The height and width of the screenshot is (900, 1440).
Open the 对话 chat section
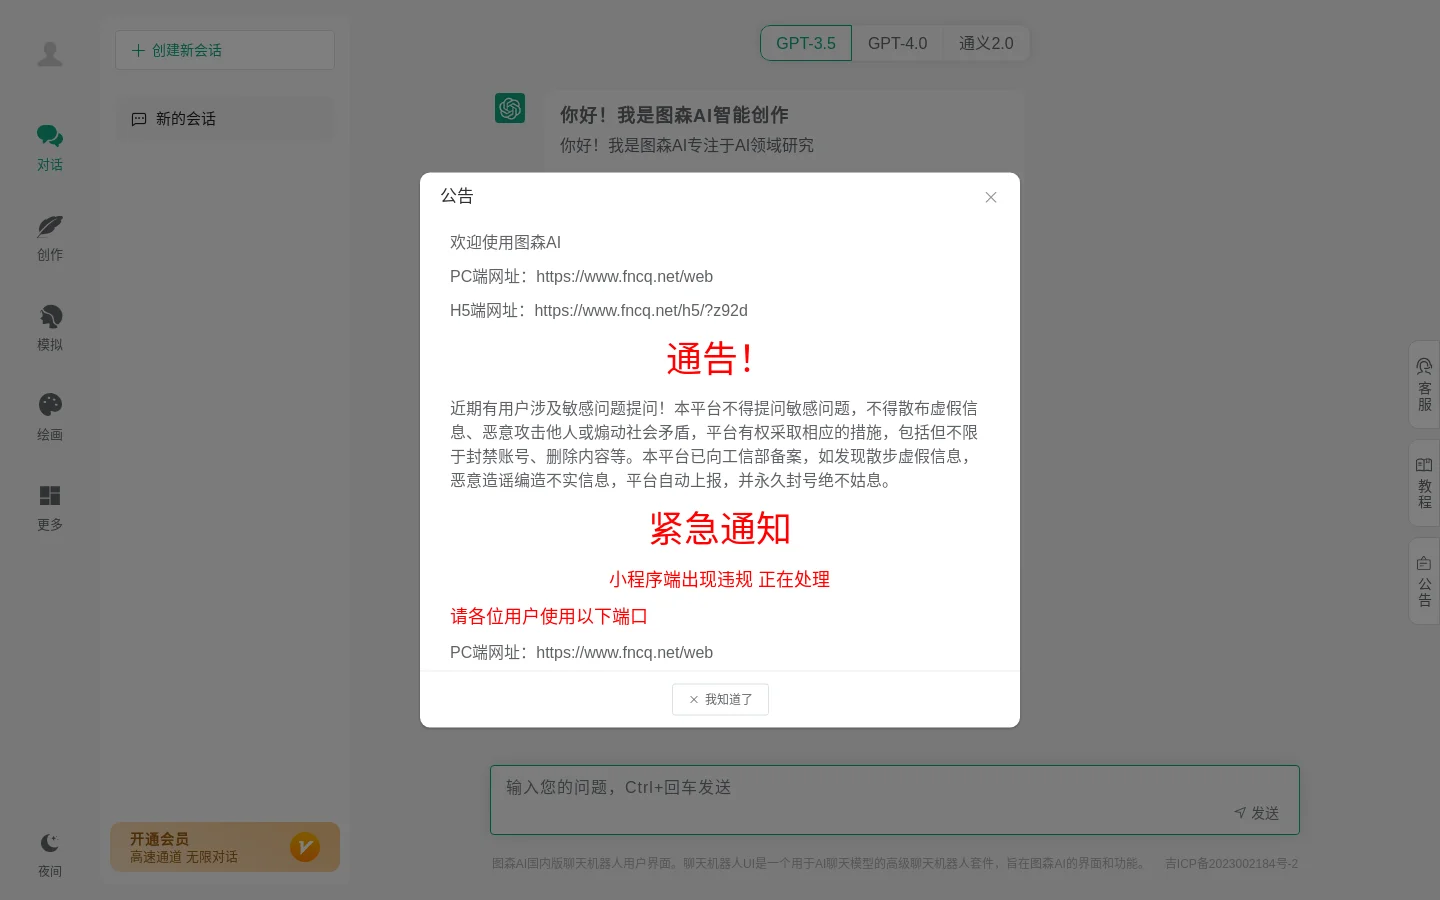(x=50, y=148)
